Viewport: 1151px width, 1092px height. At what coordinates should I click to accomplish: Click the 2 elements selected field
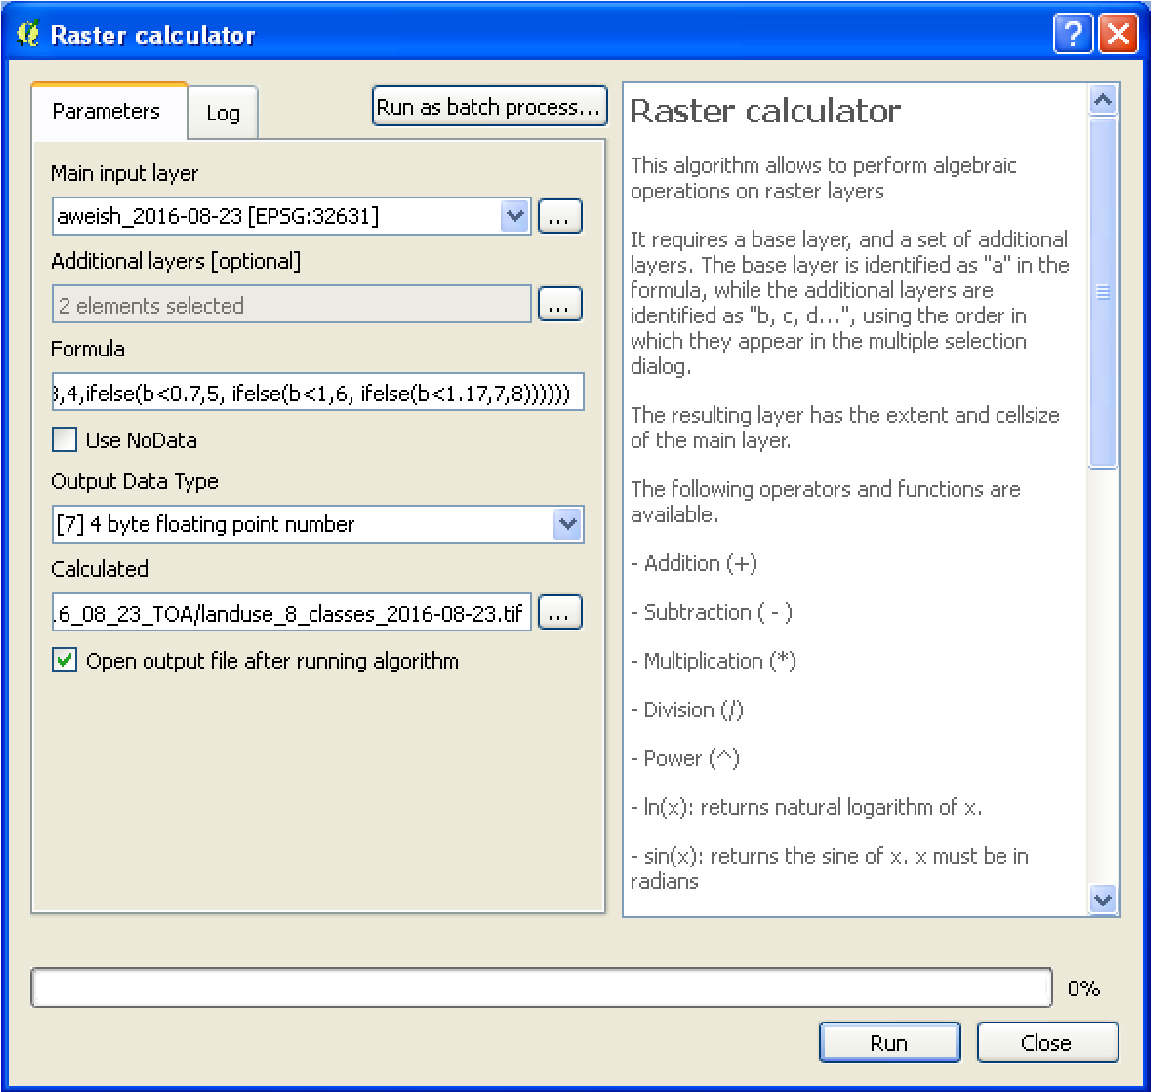tap(291, 305)
